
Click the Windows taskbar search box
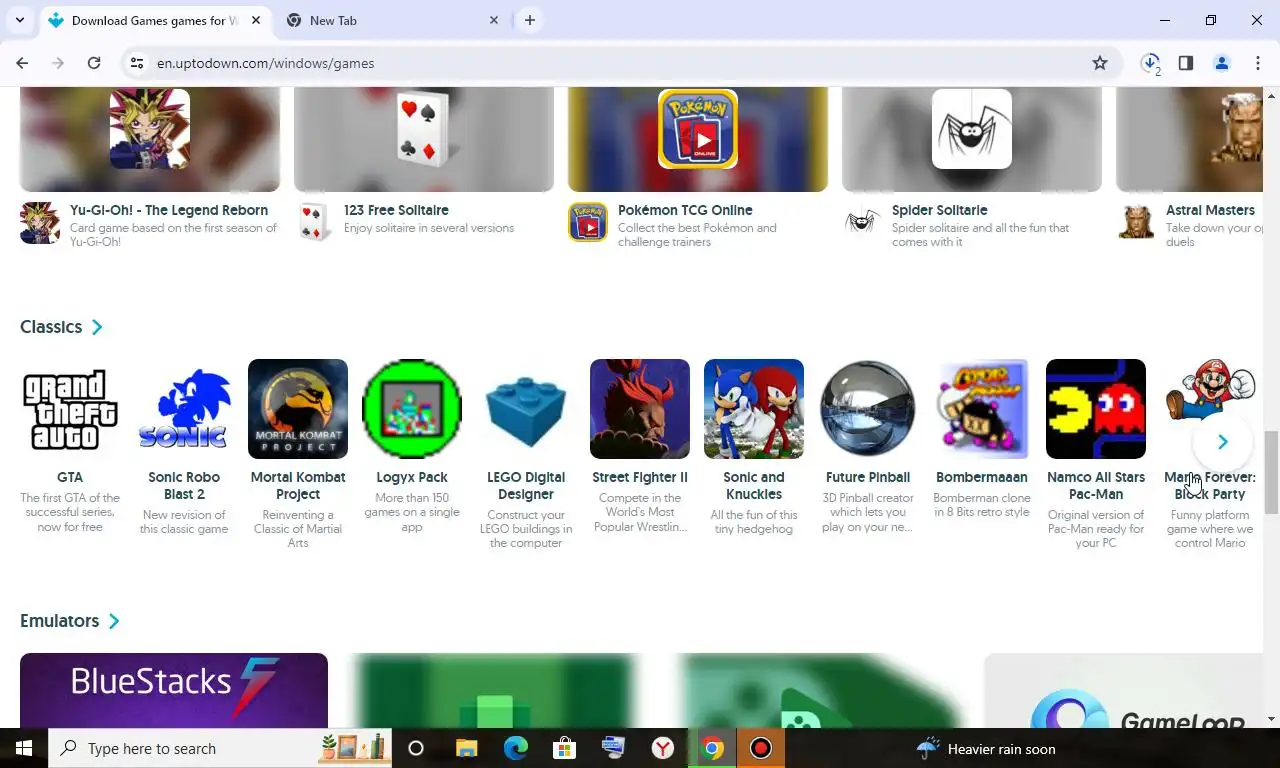coord(220,748)
